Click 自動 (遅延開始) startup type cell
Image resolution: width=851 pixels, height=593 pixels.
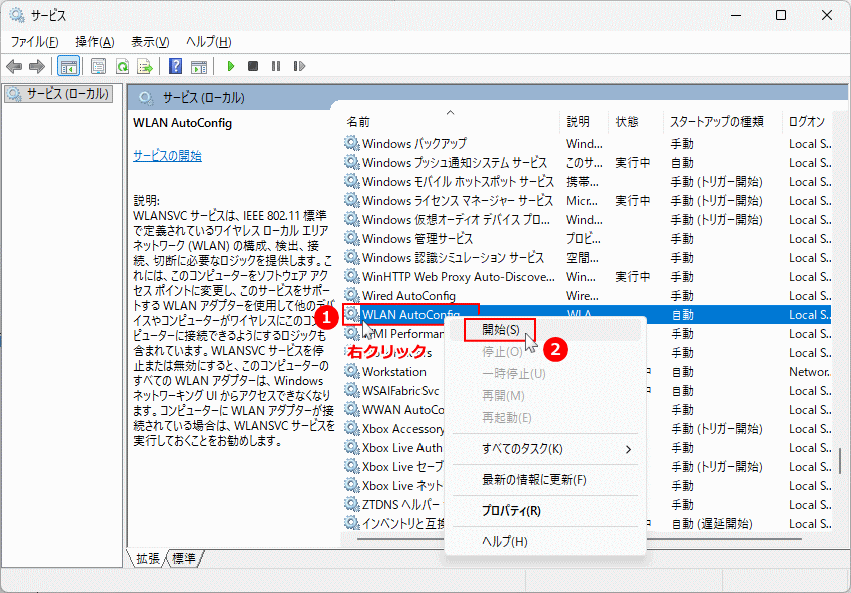(712, 524)
